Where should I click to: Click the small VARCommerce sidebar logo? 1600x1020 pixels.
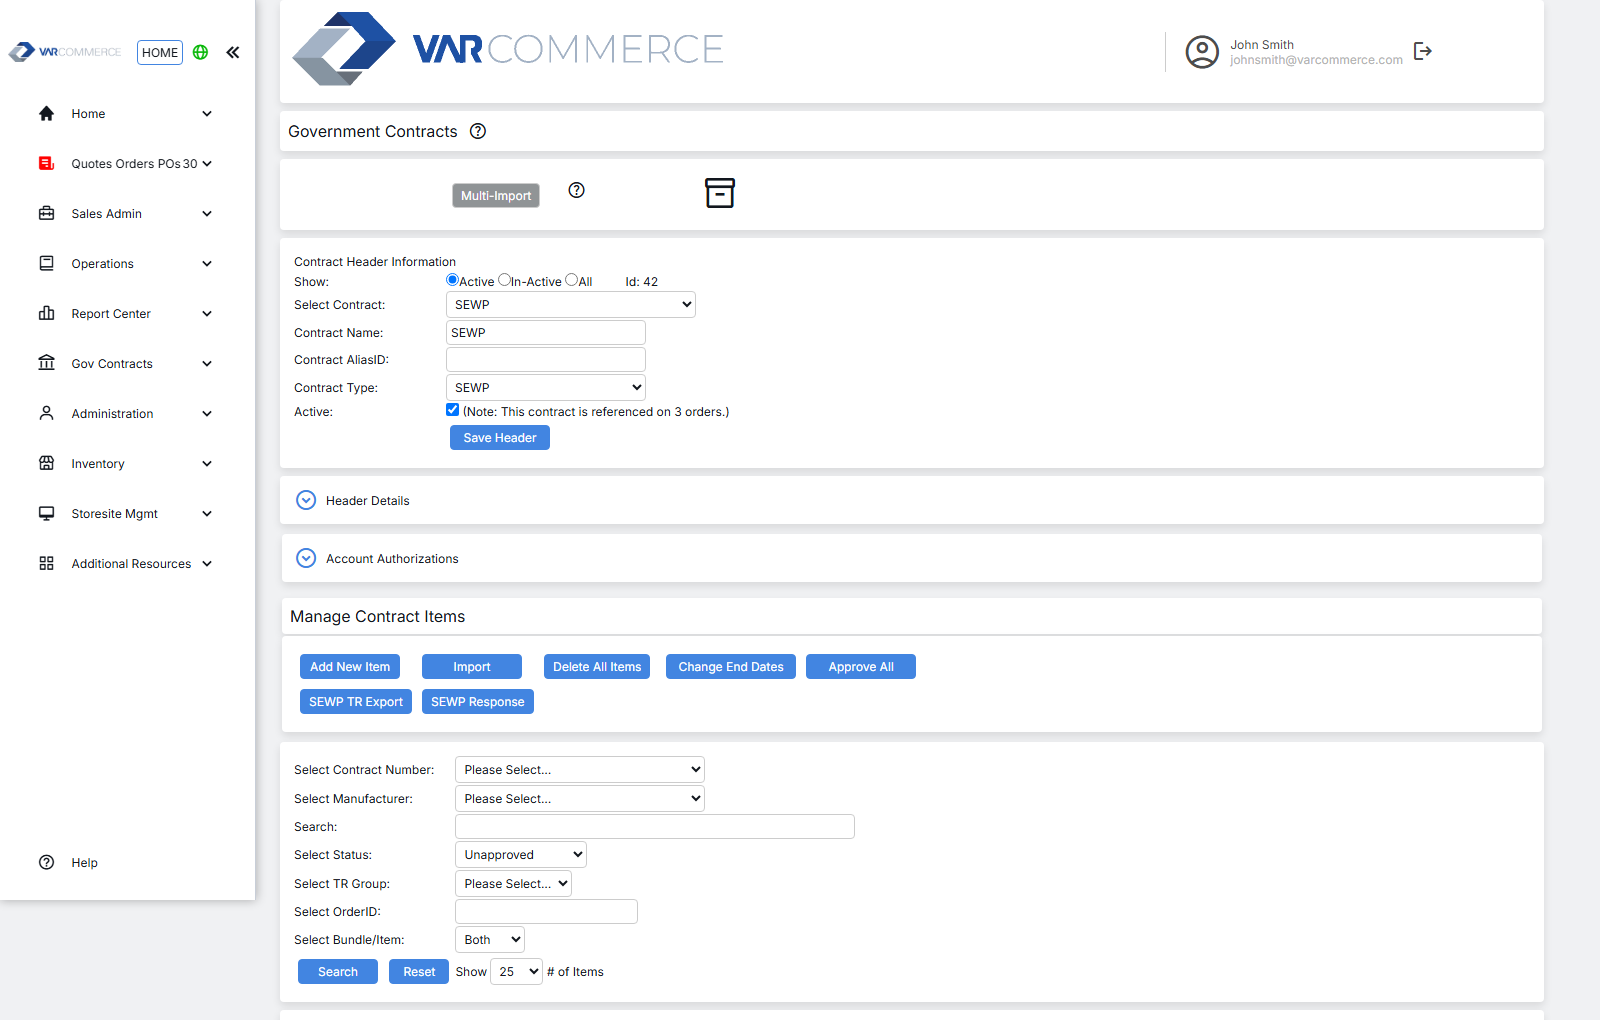[65, 52]
